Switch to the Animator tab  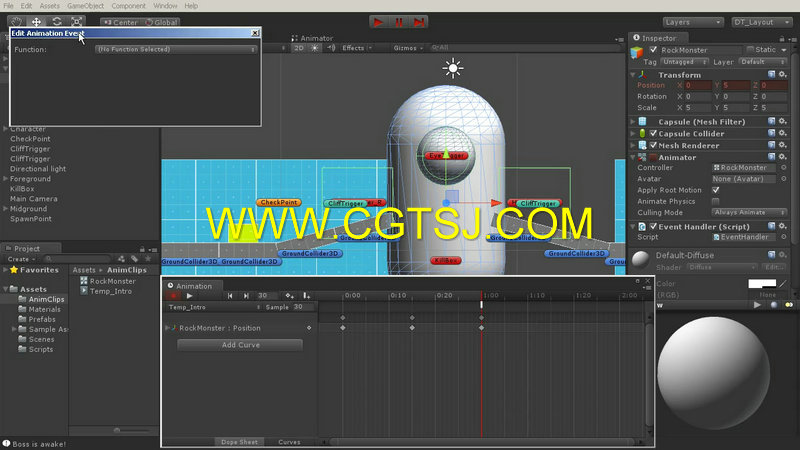[312, 38]
